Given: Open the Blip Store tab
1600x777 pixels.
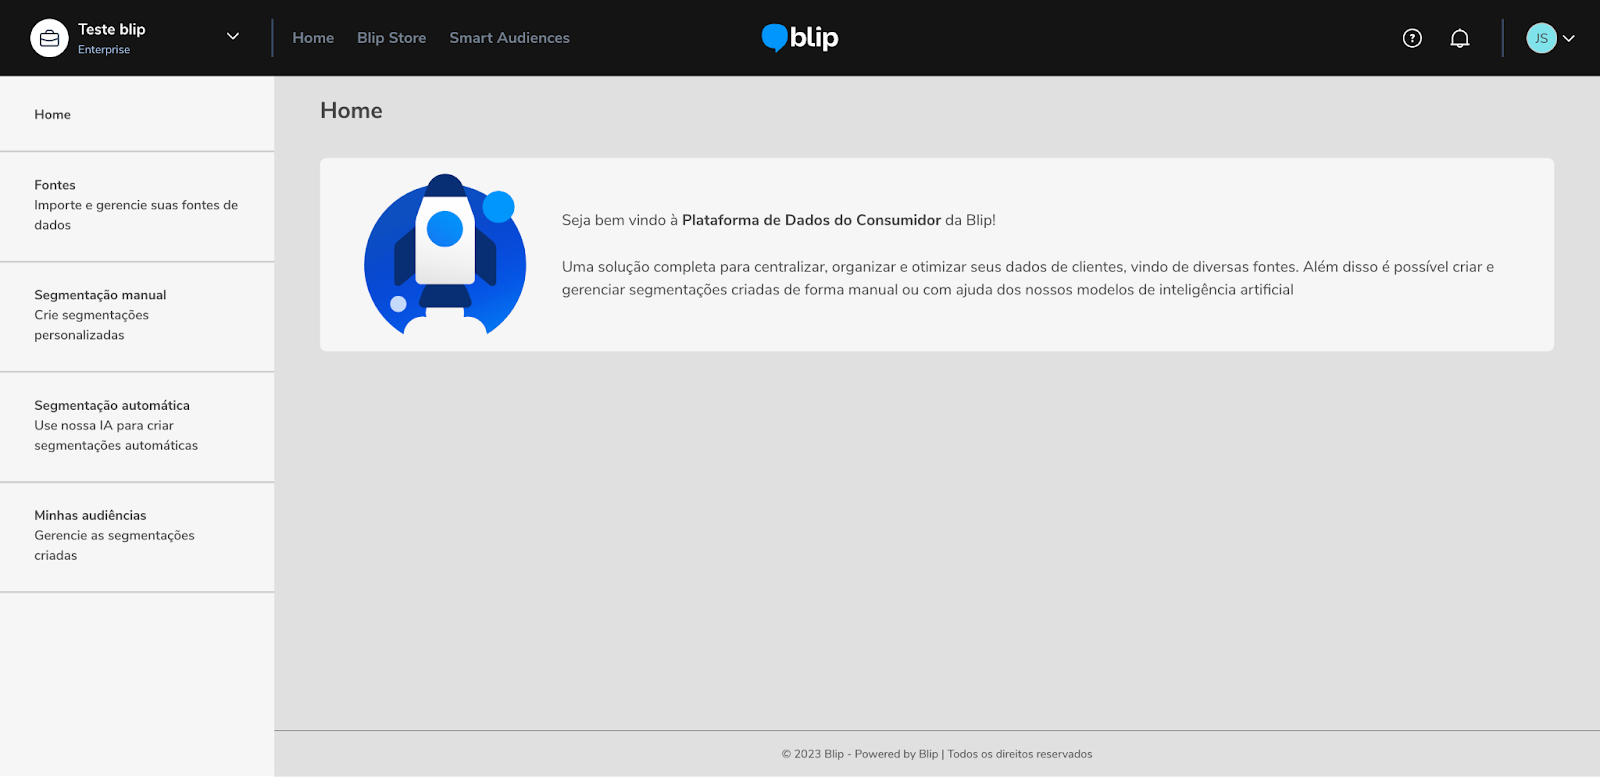Looking at the screenshot, I should tap(391, 38).
